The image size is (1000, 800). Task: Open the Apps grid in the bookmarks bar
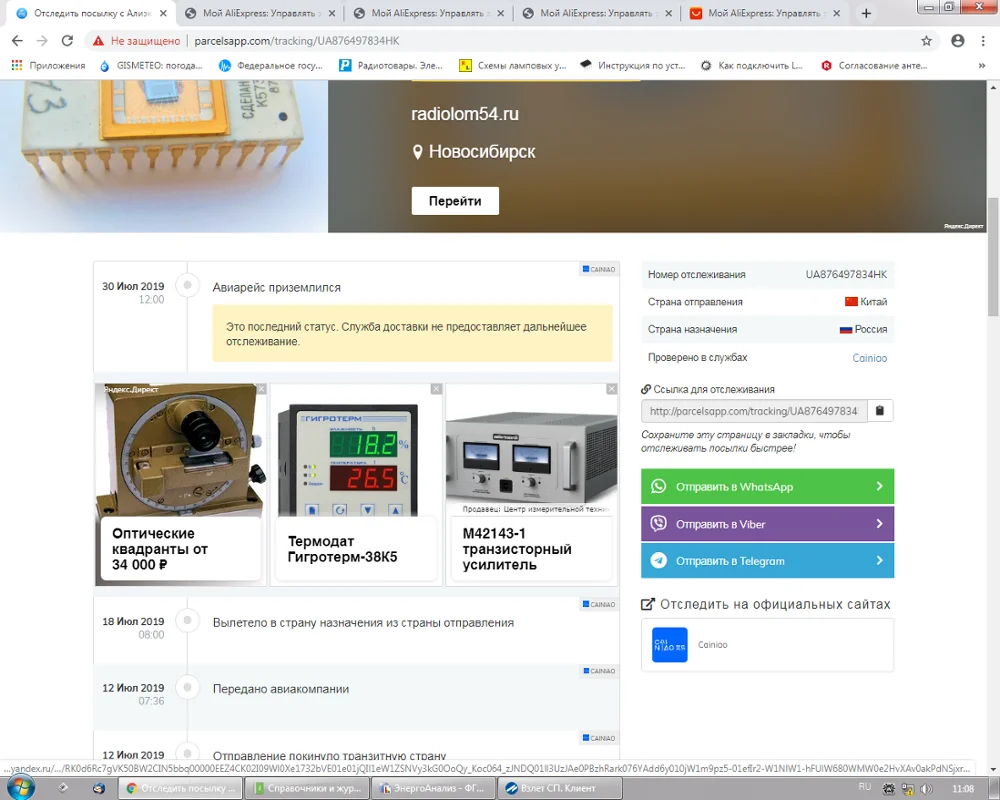click(17, 65)
